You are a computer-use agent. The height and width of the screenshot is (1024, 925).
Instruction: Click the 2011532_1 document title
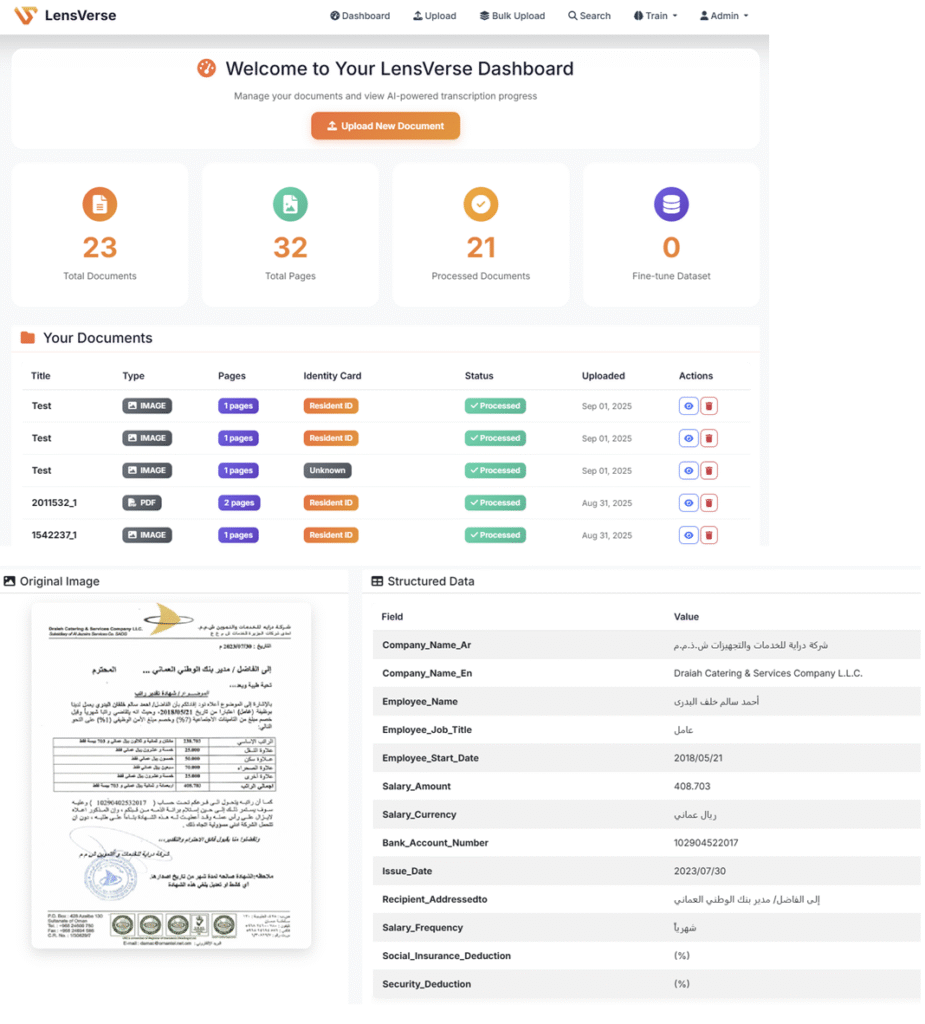[54, 503]
